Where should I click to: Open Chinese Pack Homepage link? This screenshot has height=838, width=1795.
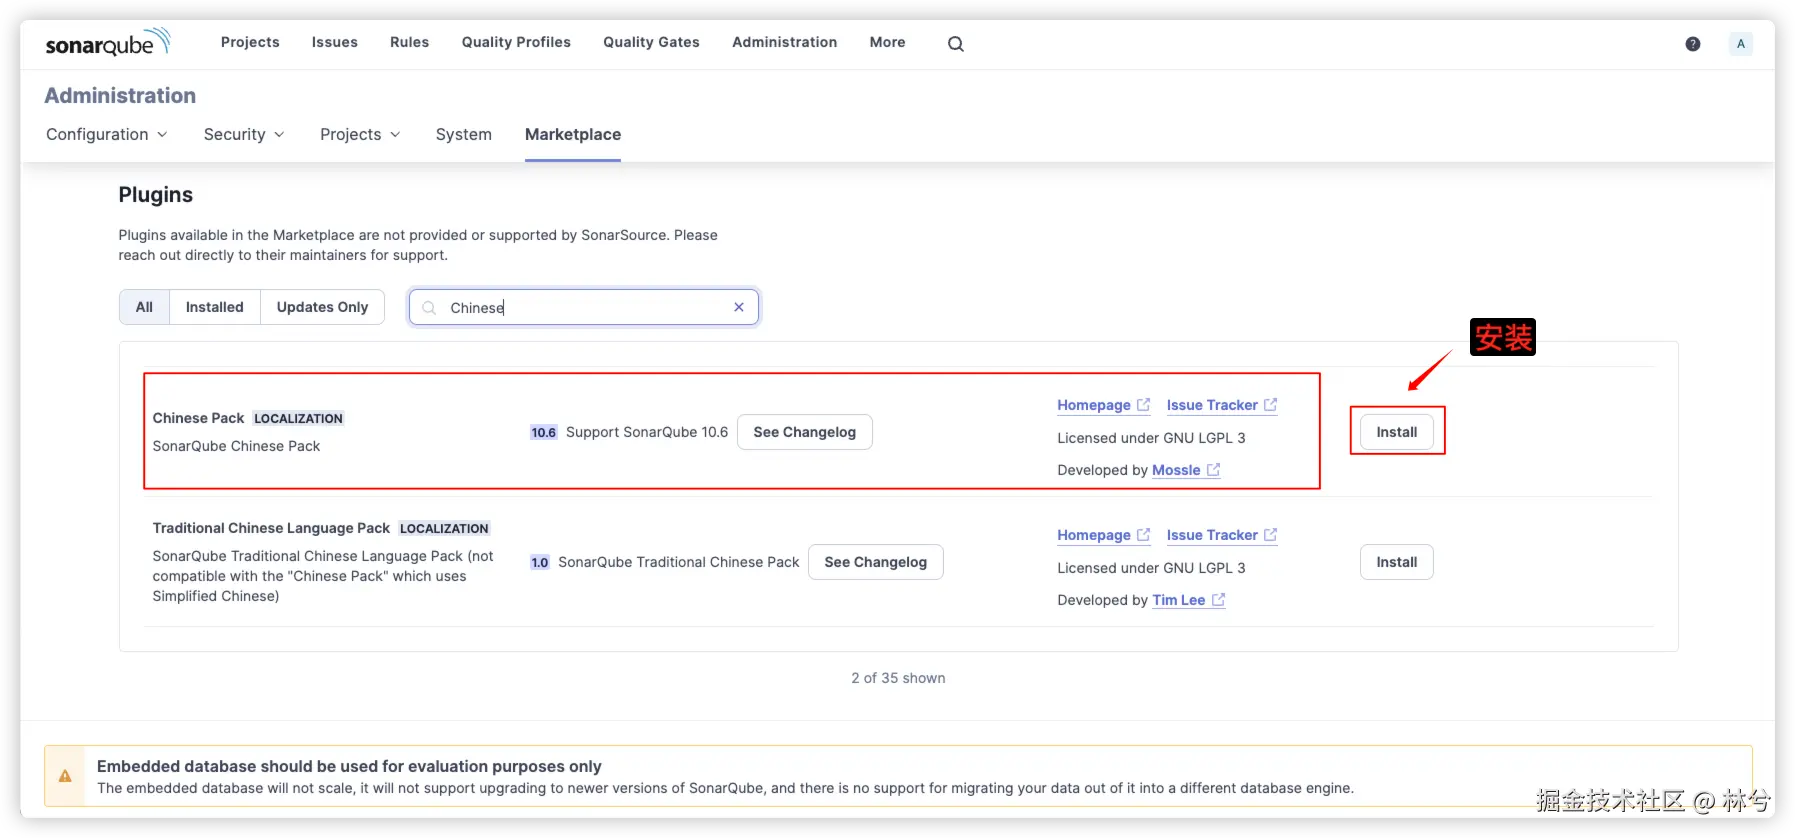click(x=1103, y=405)
